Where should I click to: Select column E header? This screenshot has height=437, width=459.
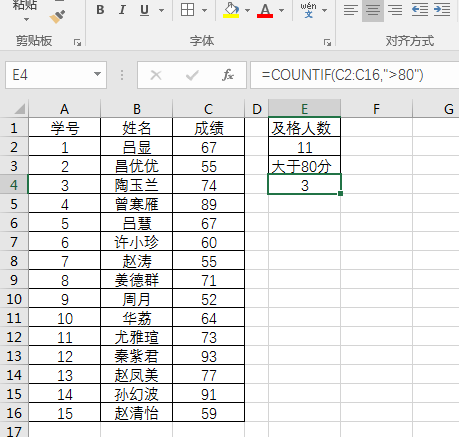[304, 109]
